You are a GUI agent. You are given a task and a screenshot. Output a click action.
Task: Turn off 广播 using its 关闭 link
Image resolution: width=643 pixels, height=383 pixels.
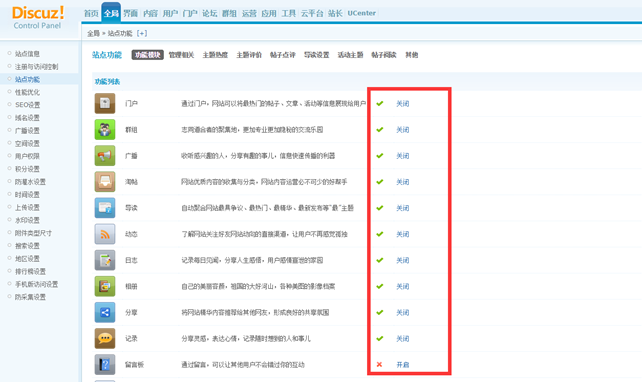pyautogui.click(x=403, y=156)
